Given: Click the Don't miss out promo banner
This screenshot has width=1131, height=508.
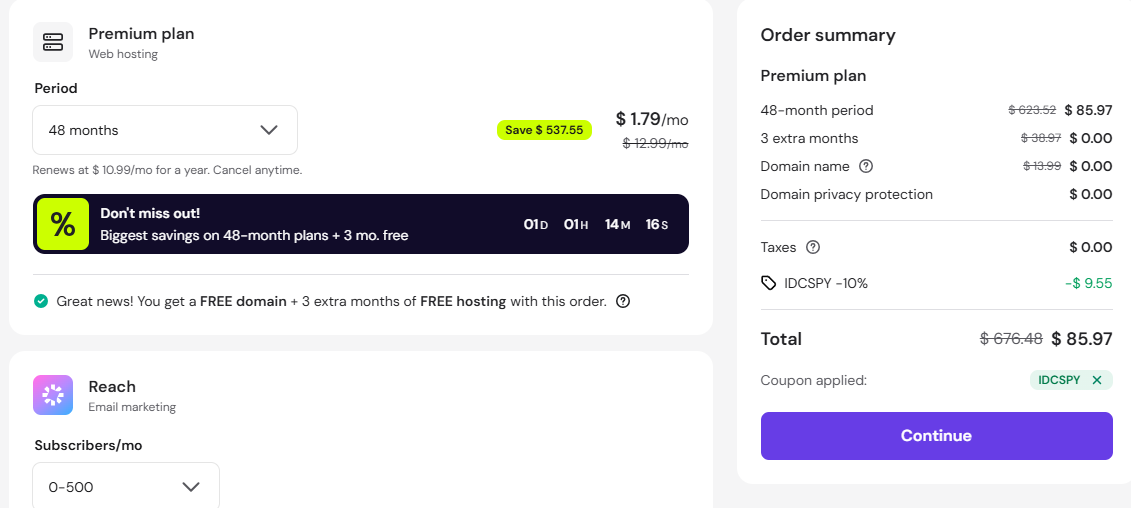Looking at the screenshot, I should pyautogui.click(x=300, y=224).
